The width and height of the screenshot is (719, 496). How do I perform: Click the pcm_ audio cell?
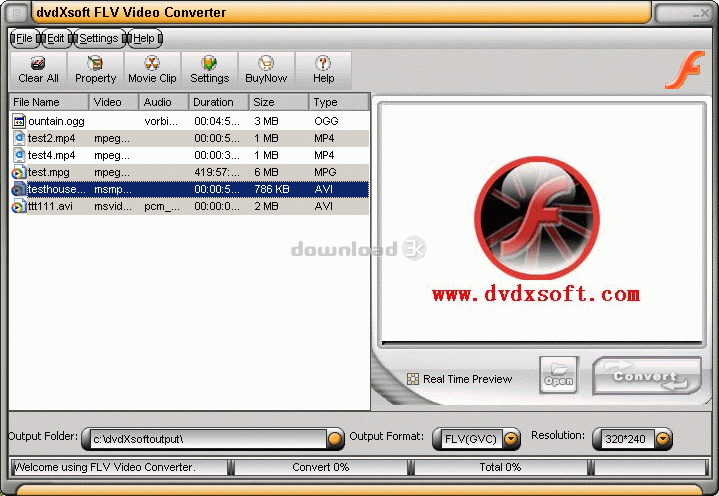tap(162, 206)
